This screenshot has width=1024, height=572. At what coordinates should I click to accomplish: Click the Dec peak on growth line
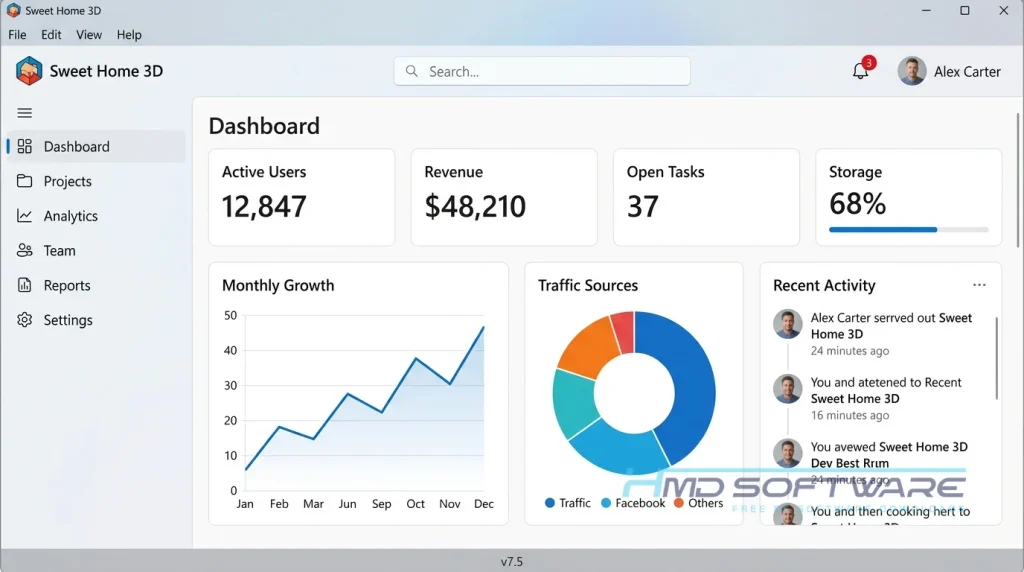[483, 327]
